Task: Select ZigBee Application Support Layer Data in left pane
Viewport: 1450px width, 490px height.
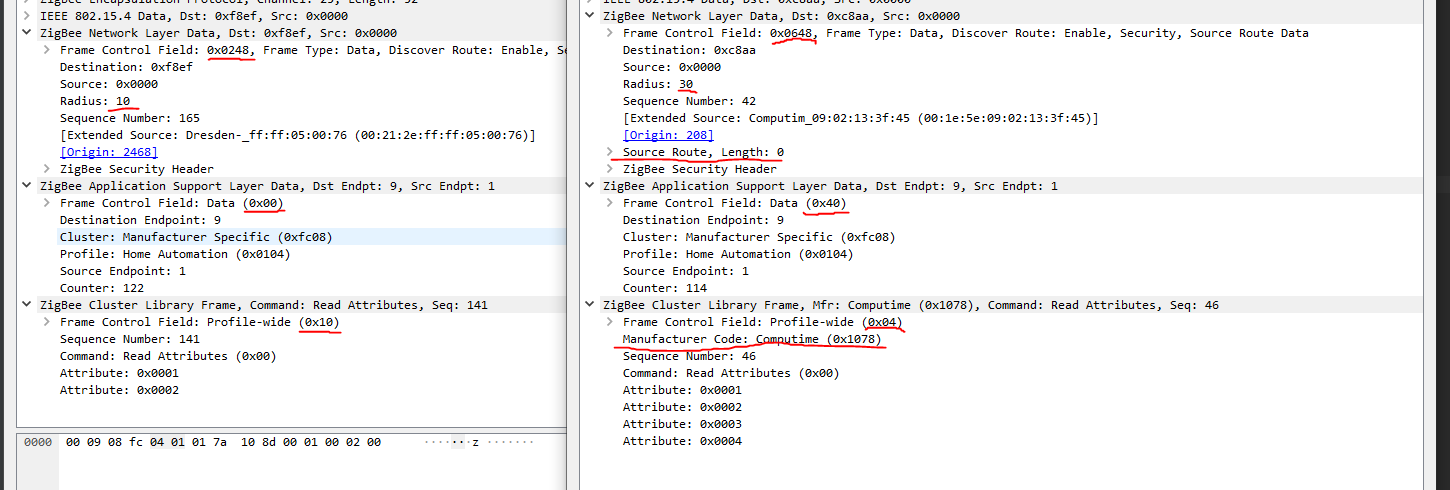Action: pos(268,186)
